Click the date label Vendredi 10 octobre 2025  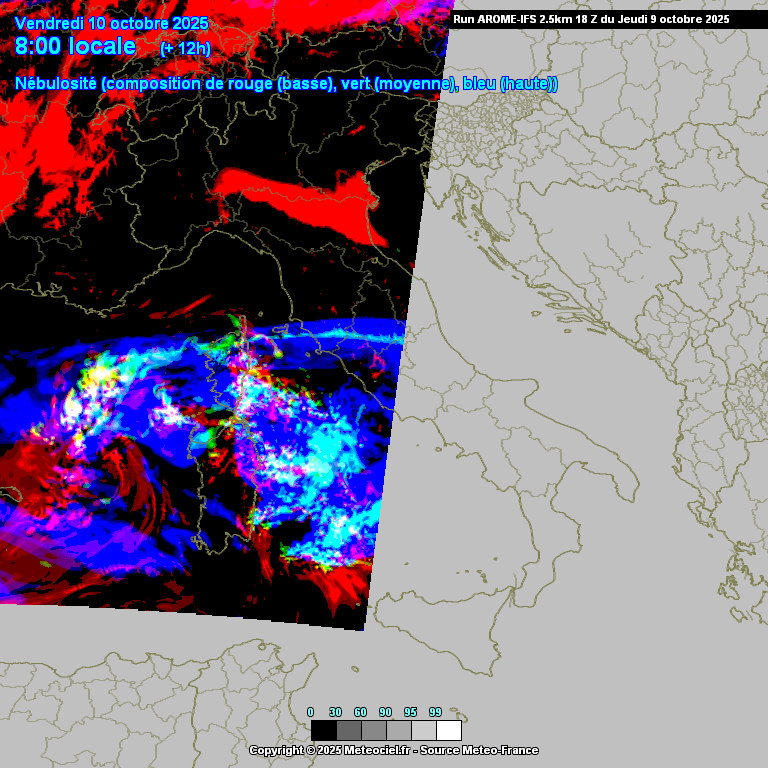[x=112, y=24]
